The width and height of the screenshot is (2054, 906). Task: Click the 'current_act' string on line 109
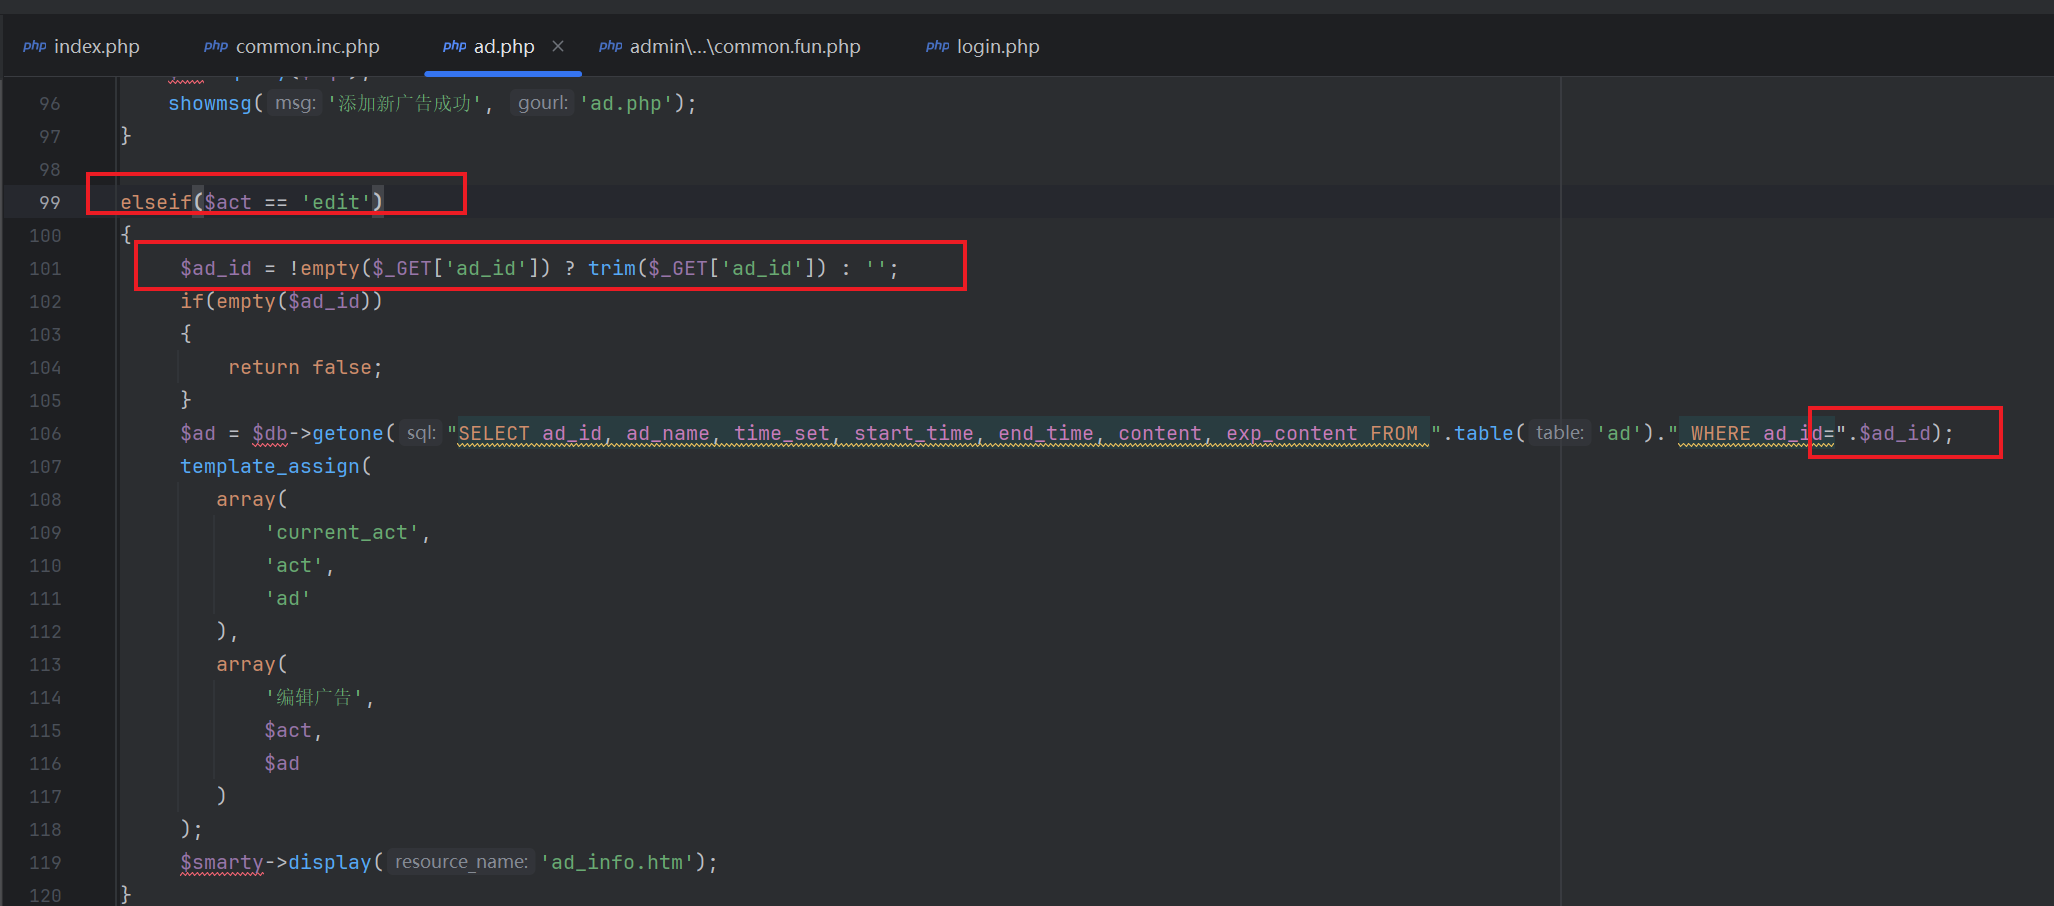coord(342,532)
